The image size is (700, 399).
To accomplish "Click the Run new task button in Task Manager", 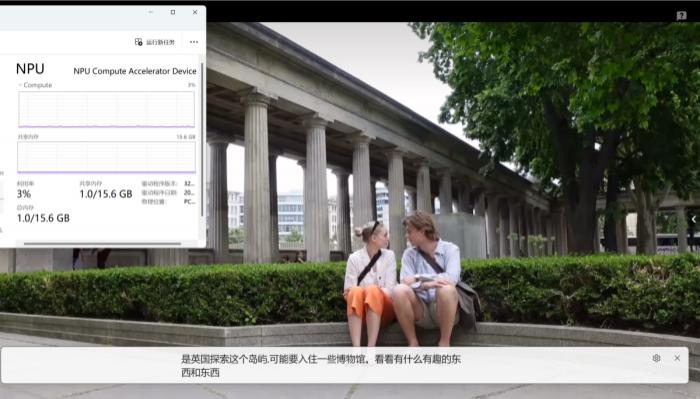I will [x=154, y=42].
